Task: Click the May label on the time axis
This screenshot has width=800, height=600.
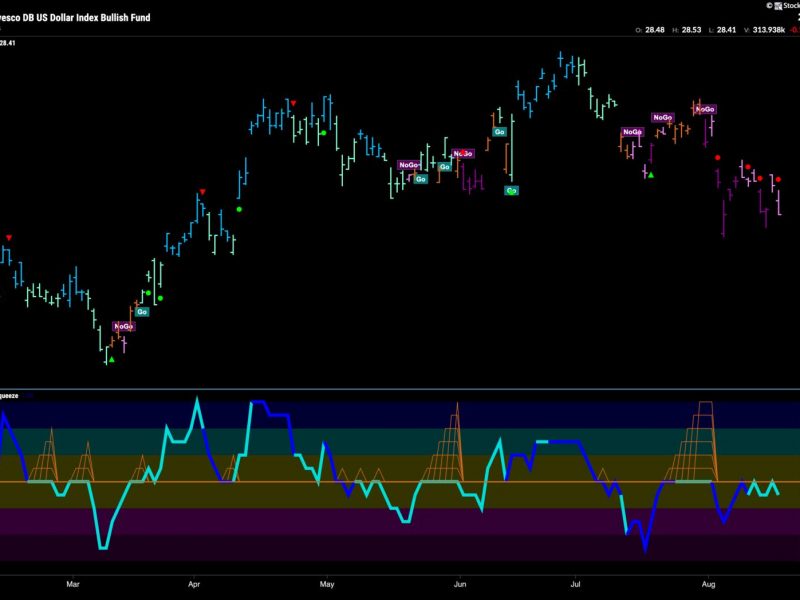Action: point(327,584)
